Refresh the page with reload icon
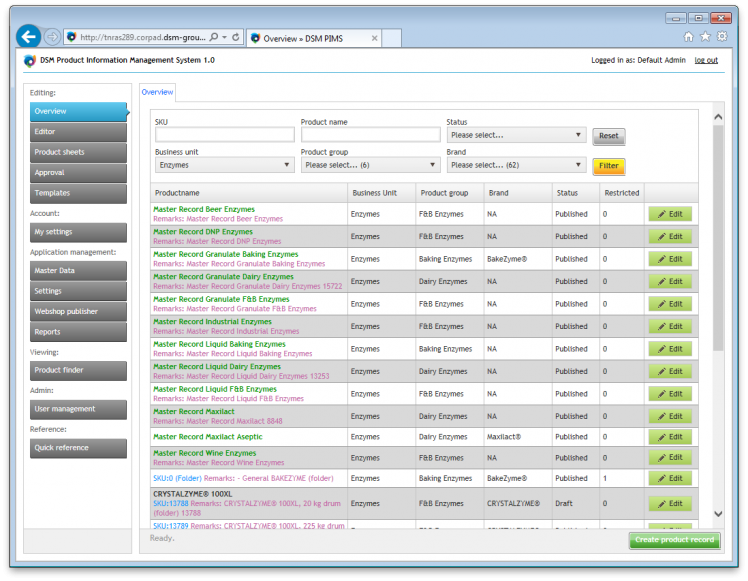The image size is (748, 581). (236, 37)
